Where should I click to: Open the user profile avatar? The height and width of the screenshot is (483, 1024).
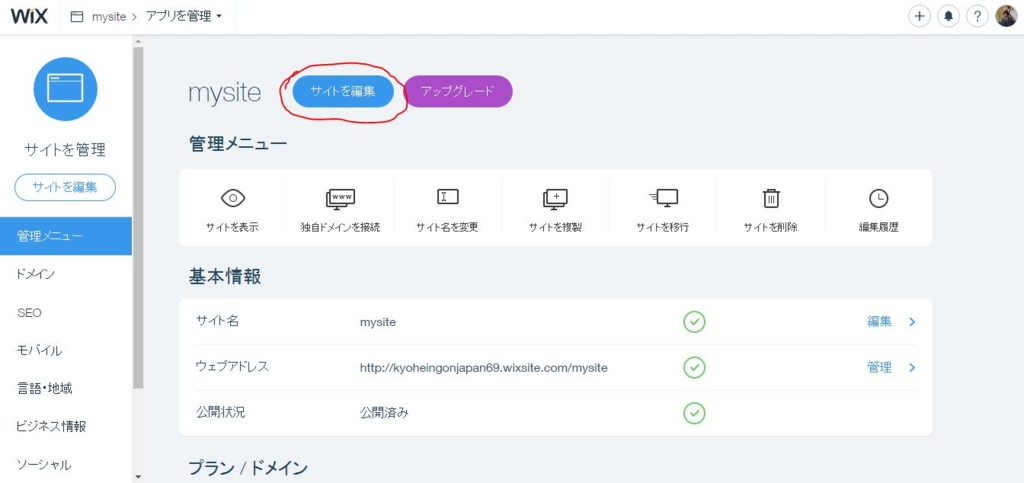1006,16
